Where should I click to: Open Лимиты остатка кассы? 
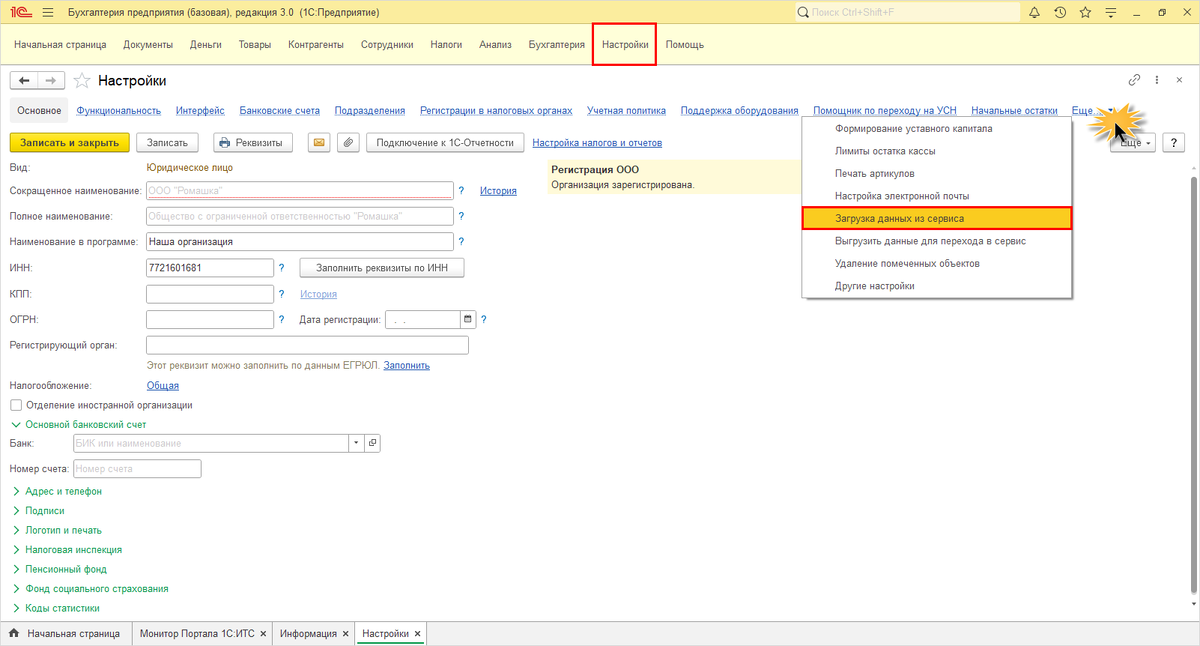pos(937,151)
